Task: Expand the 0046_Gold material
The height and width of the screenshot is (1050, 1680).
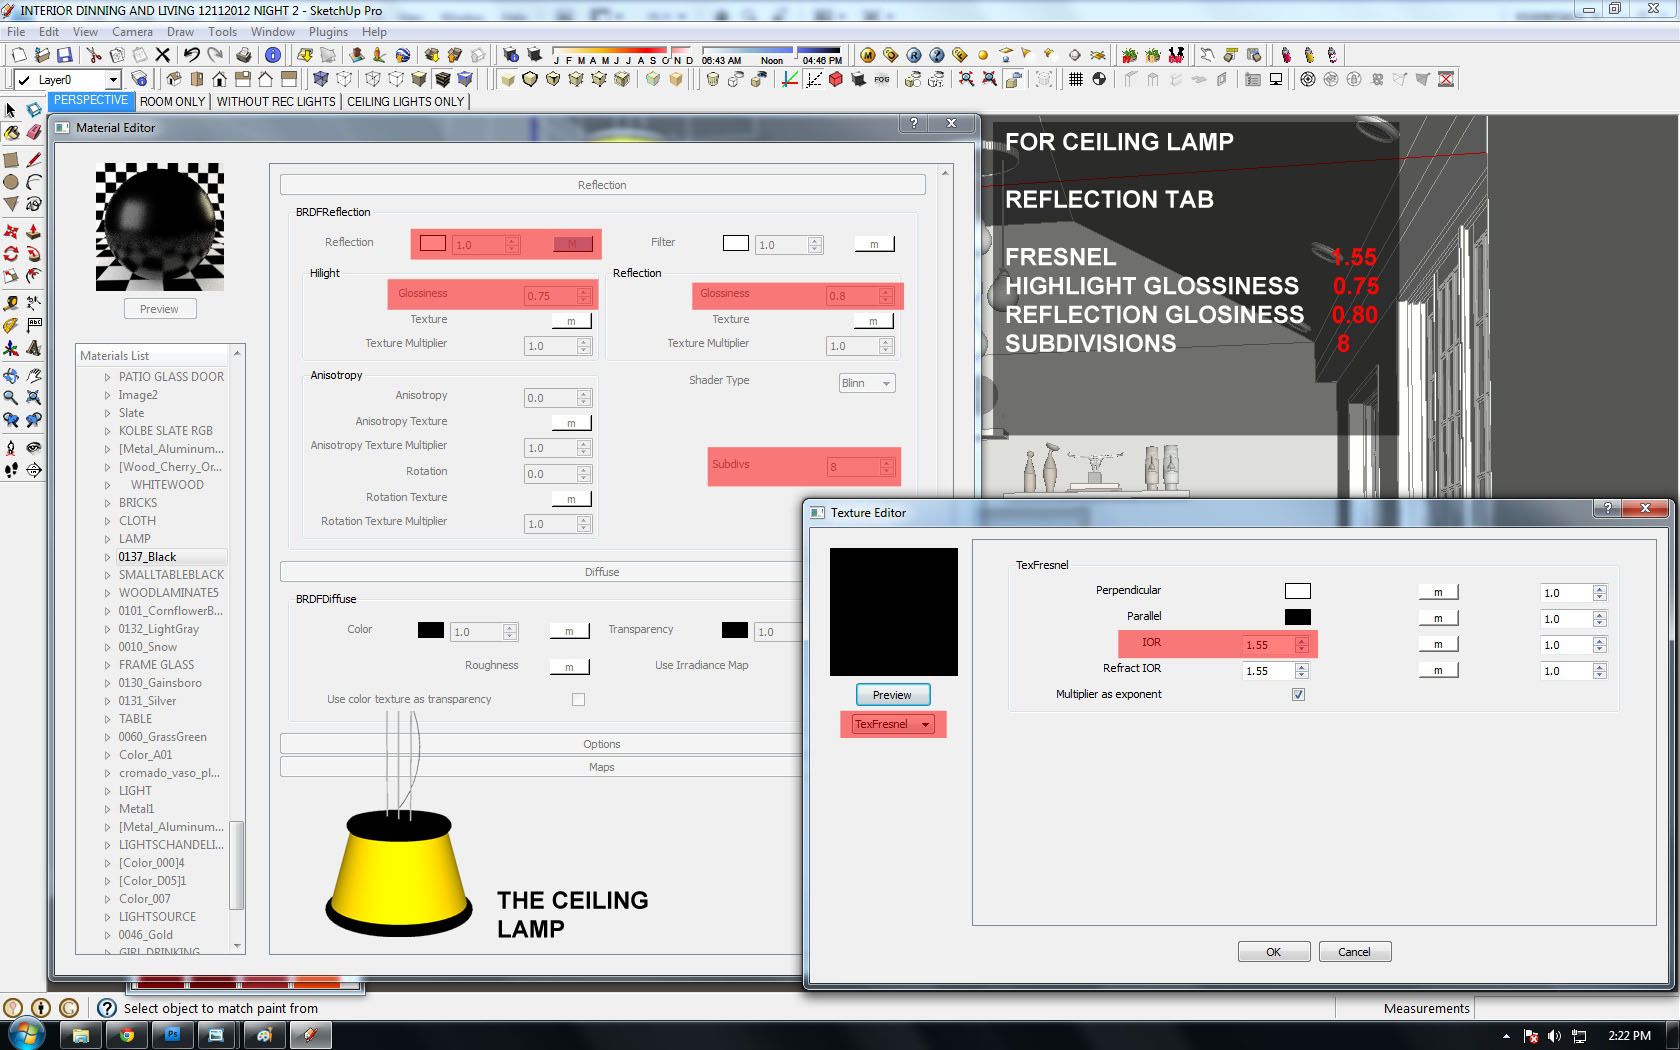Action: click(107, 935)
